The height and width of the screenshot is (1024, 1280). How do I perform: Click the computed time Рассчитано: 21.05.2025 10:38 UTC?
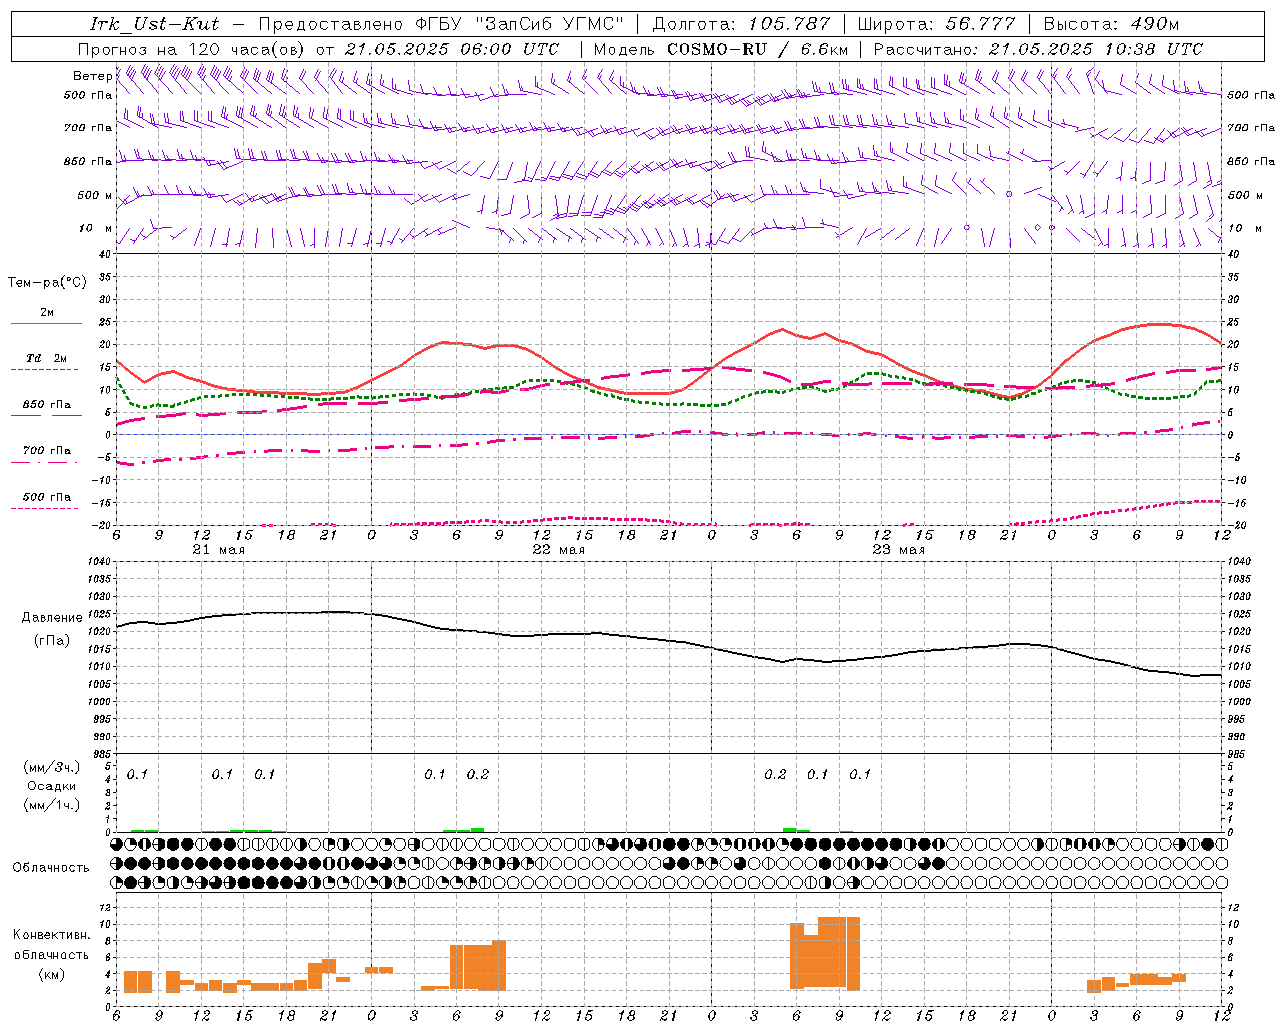pyautogui.click(x=1038, y=49)
